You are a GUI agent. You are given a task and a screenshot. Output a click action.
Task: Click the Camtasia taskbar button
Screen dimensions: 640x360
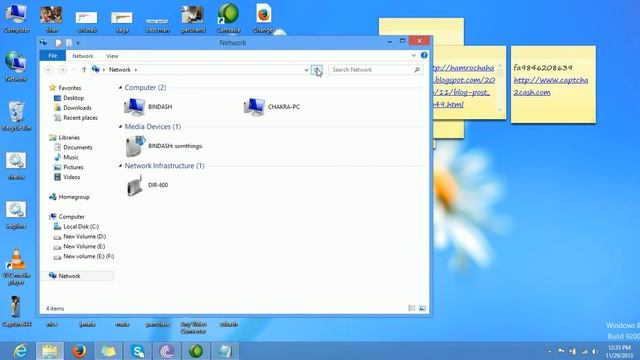[196, 351]
